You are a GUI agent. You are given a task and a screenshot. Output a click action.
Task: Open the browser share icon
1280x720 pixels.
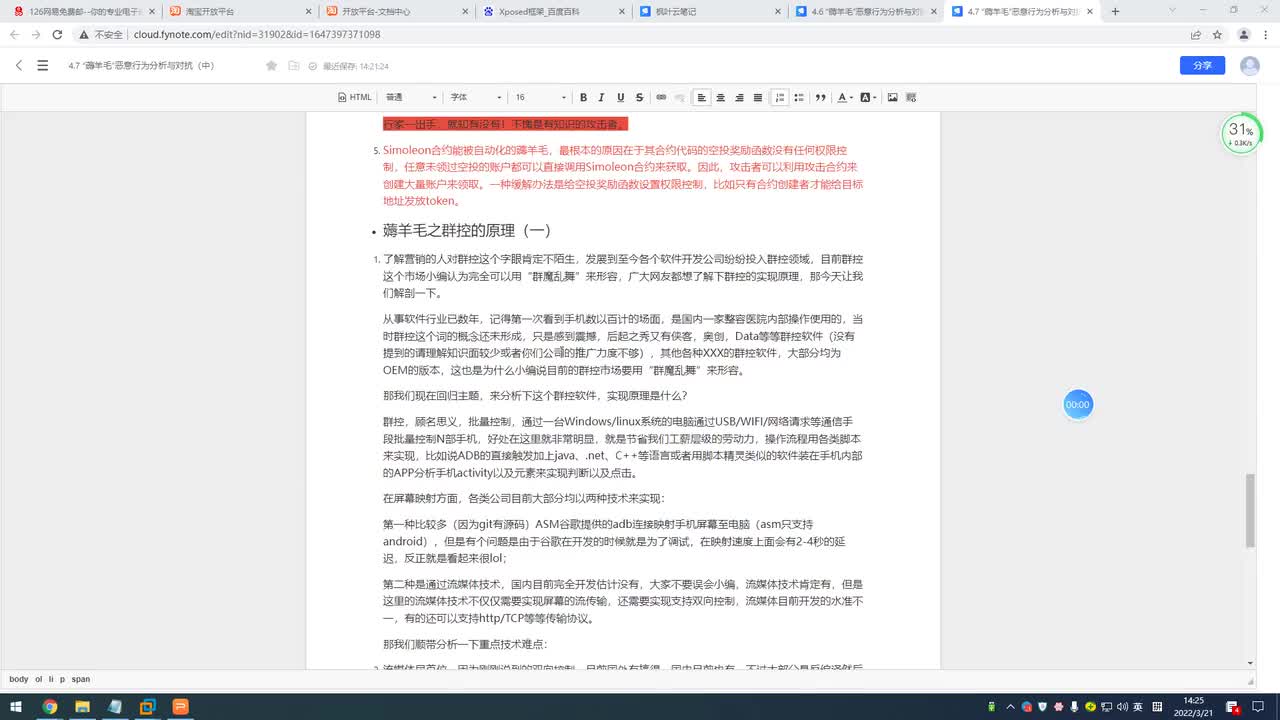pyautogui.click(x=1196, y=34)
